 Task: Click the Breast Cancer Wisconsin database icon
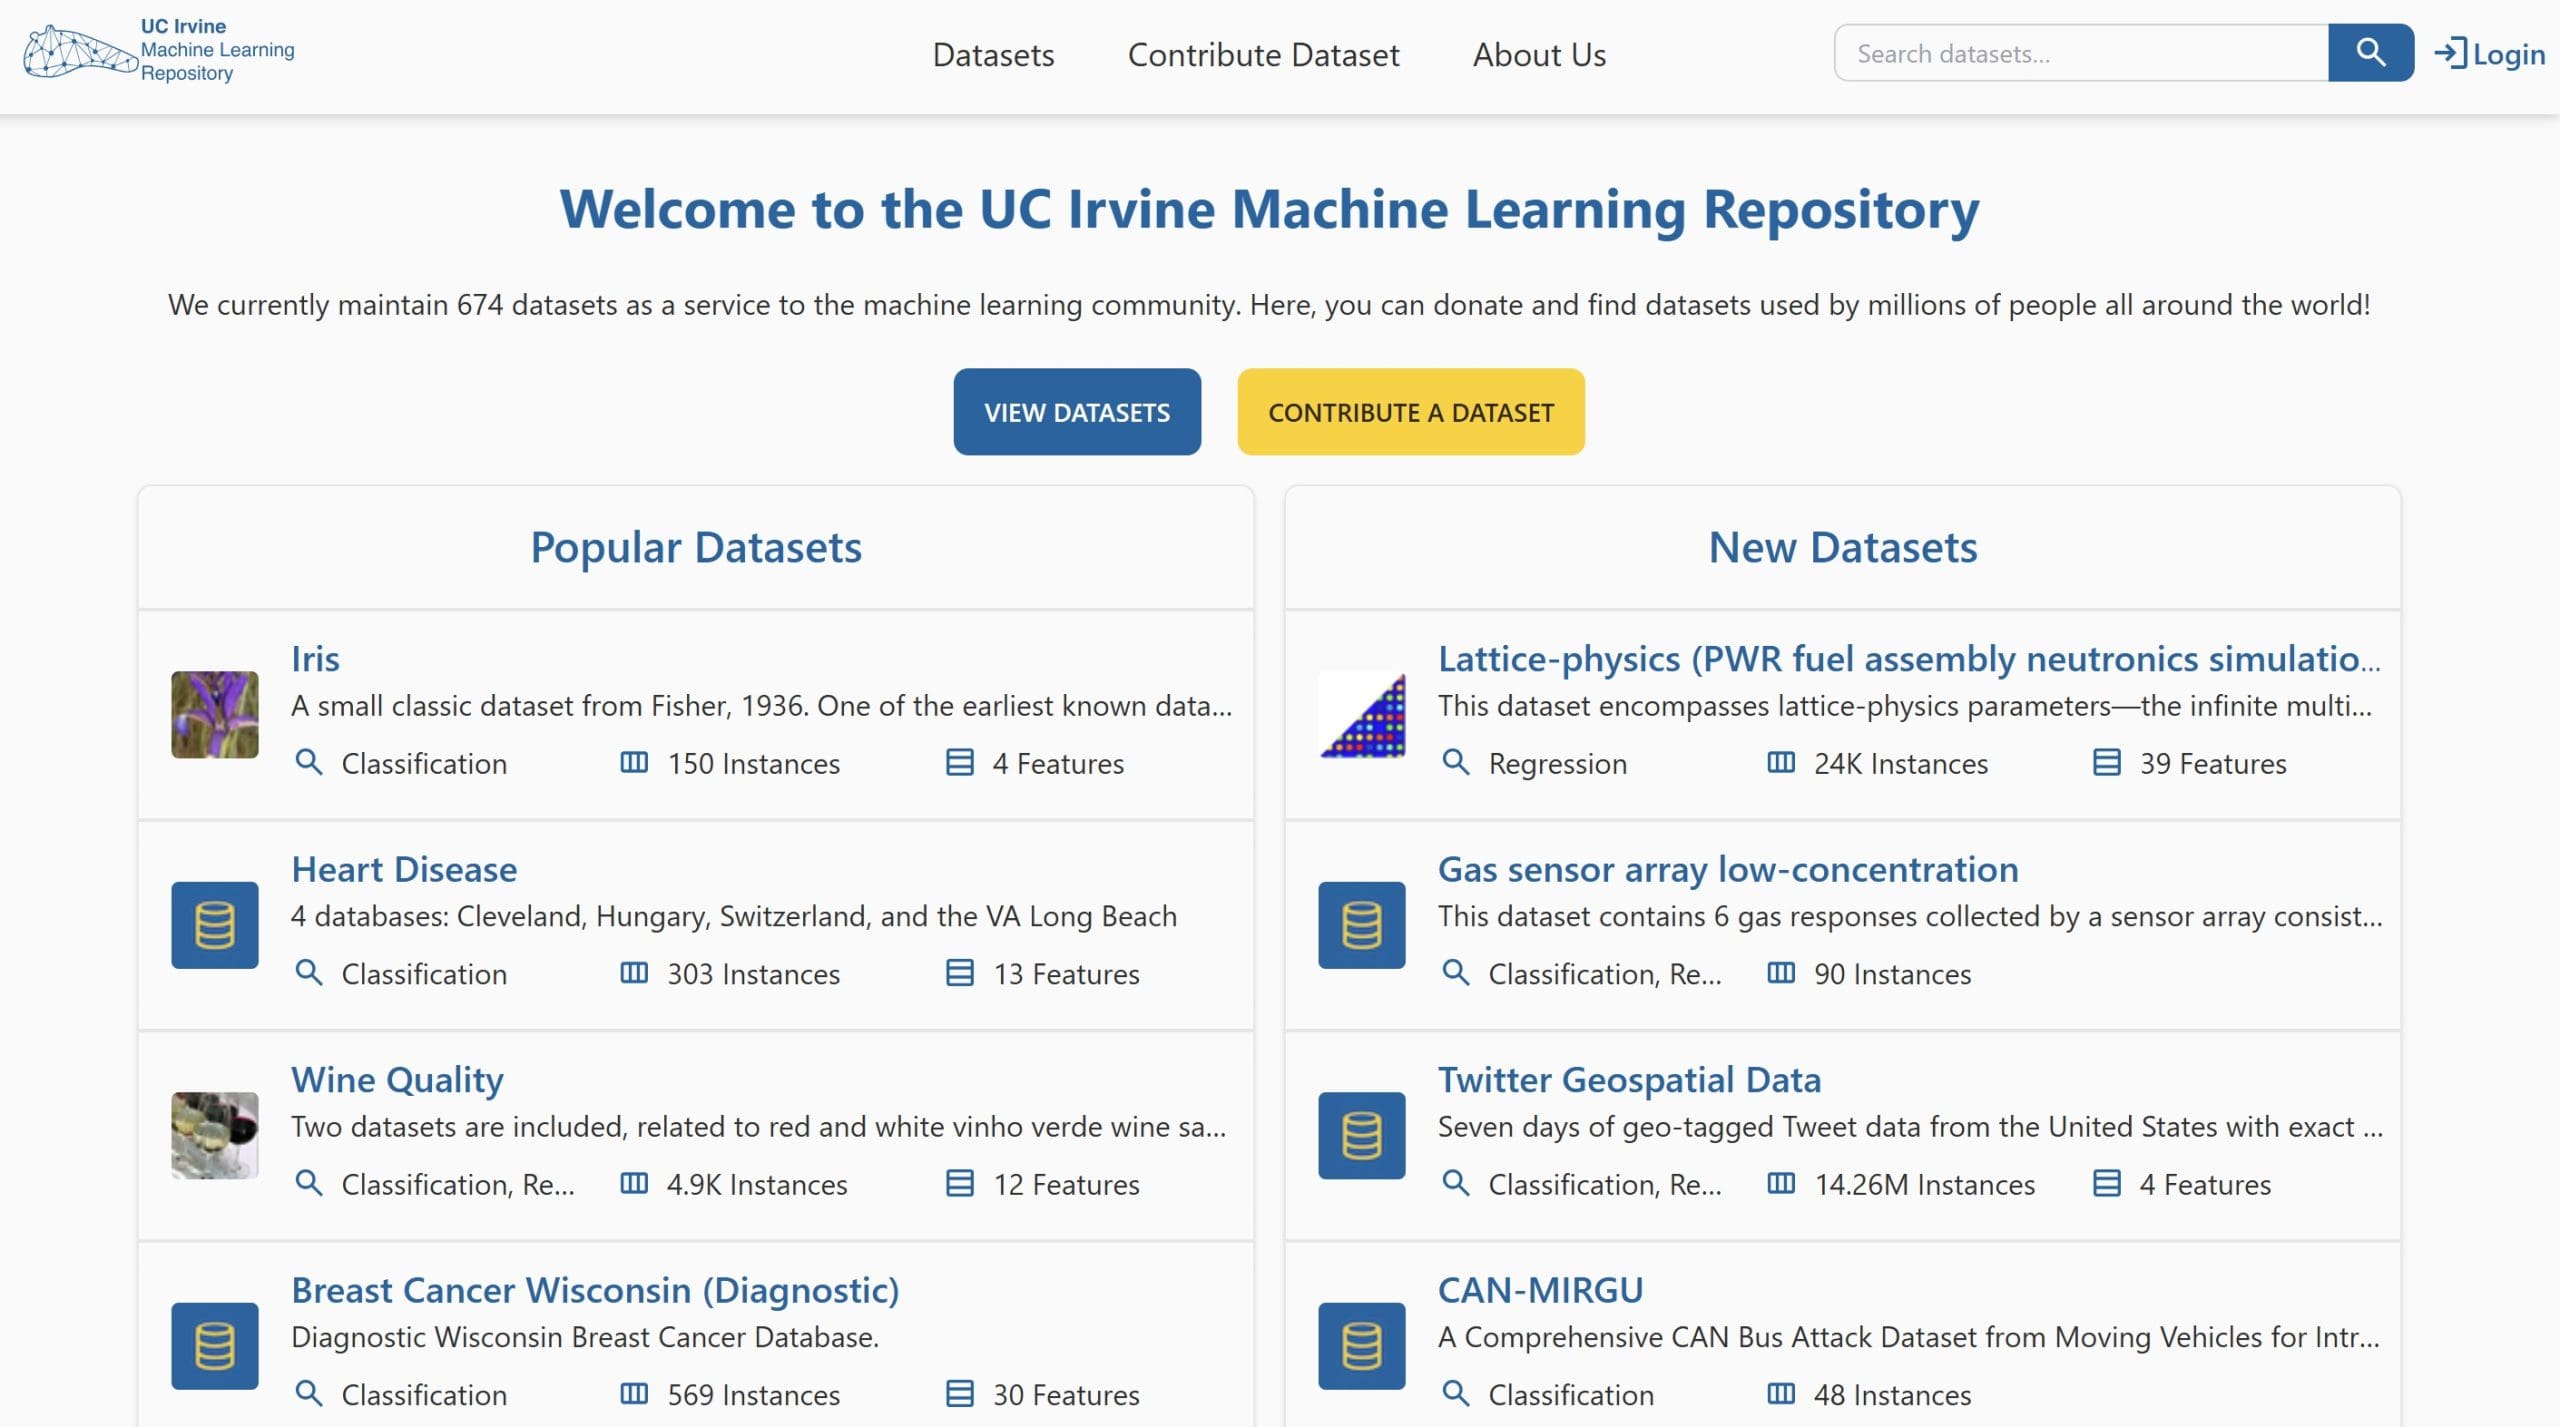pos(215,1346)
